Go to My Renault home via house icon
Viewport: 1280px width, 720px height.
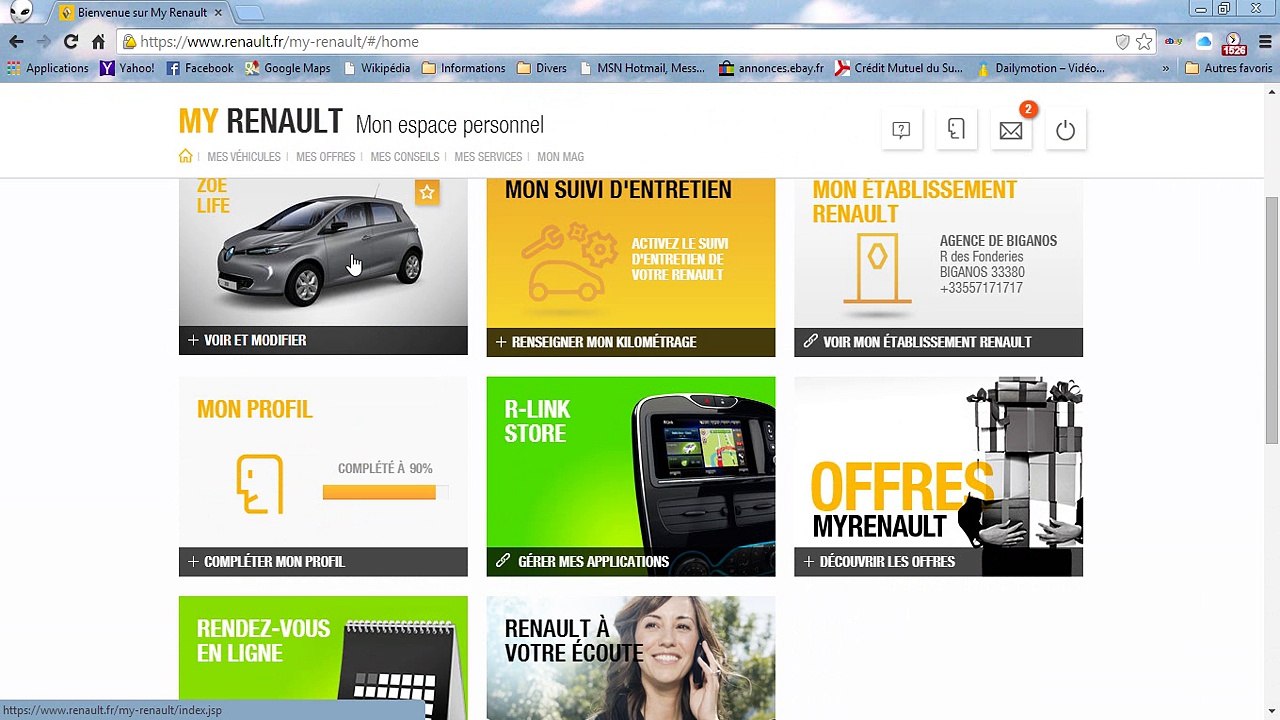(185, 156)
